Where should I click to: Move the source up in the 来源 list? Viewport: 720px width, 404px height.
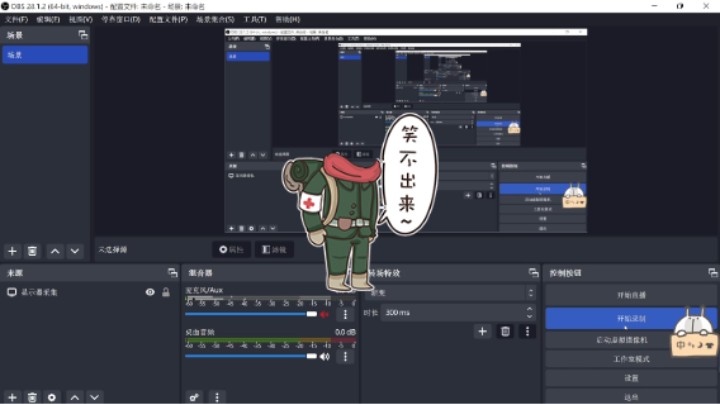pyautogui.click(x=75, y=397)
